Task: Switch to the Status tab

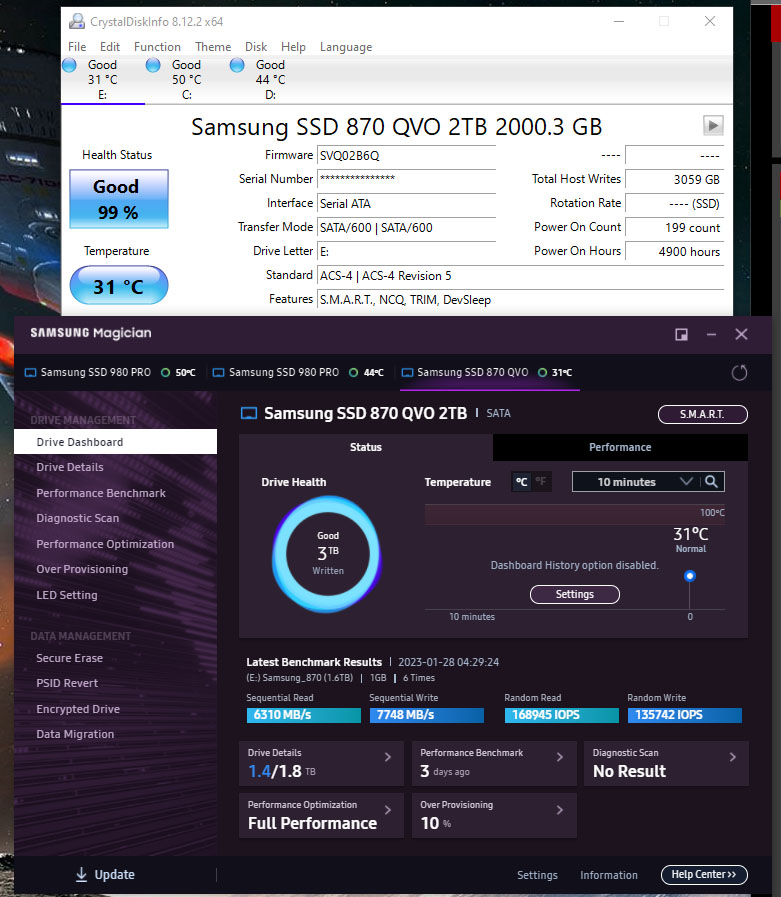Action: [x=366, y=447]
